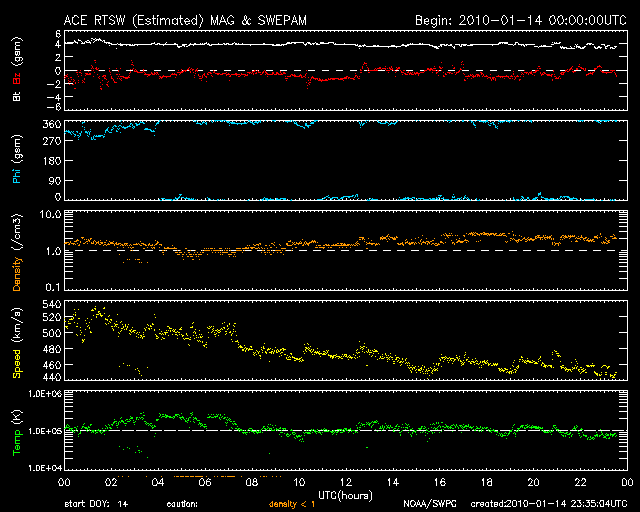
Task: Click the blue Phi (gsm) axis label
Action: 17,160
